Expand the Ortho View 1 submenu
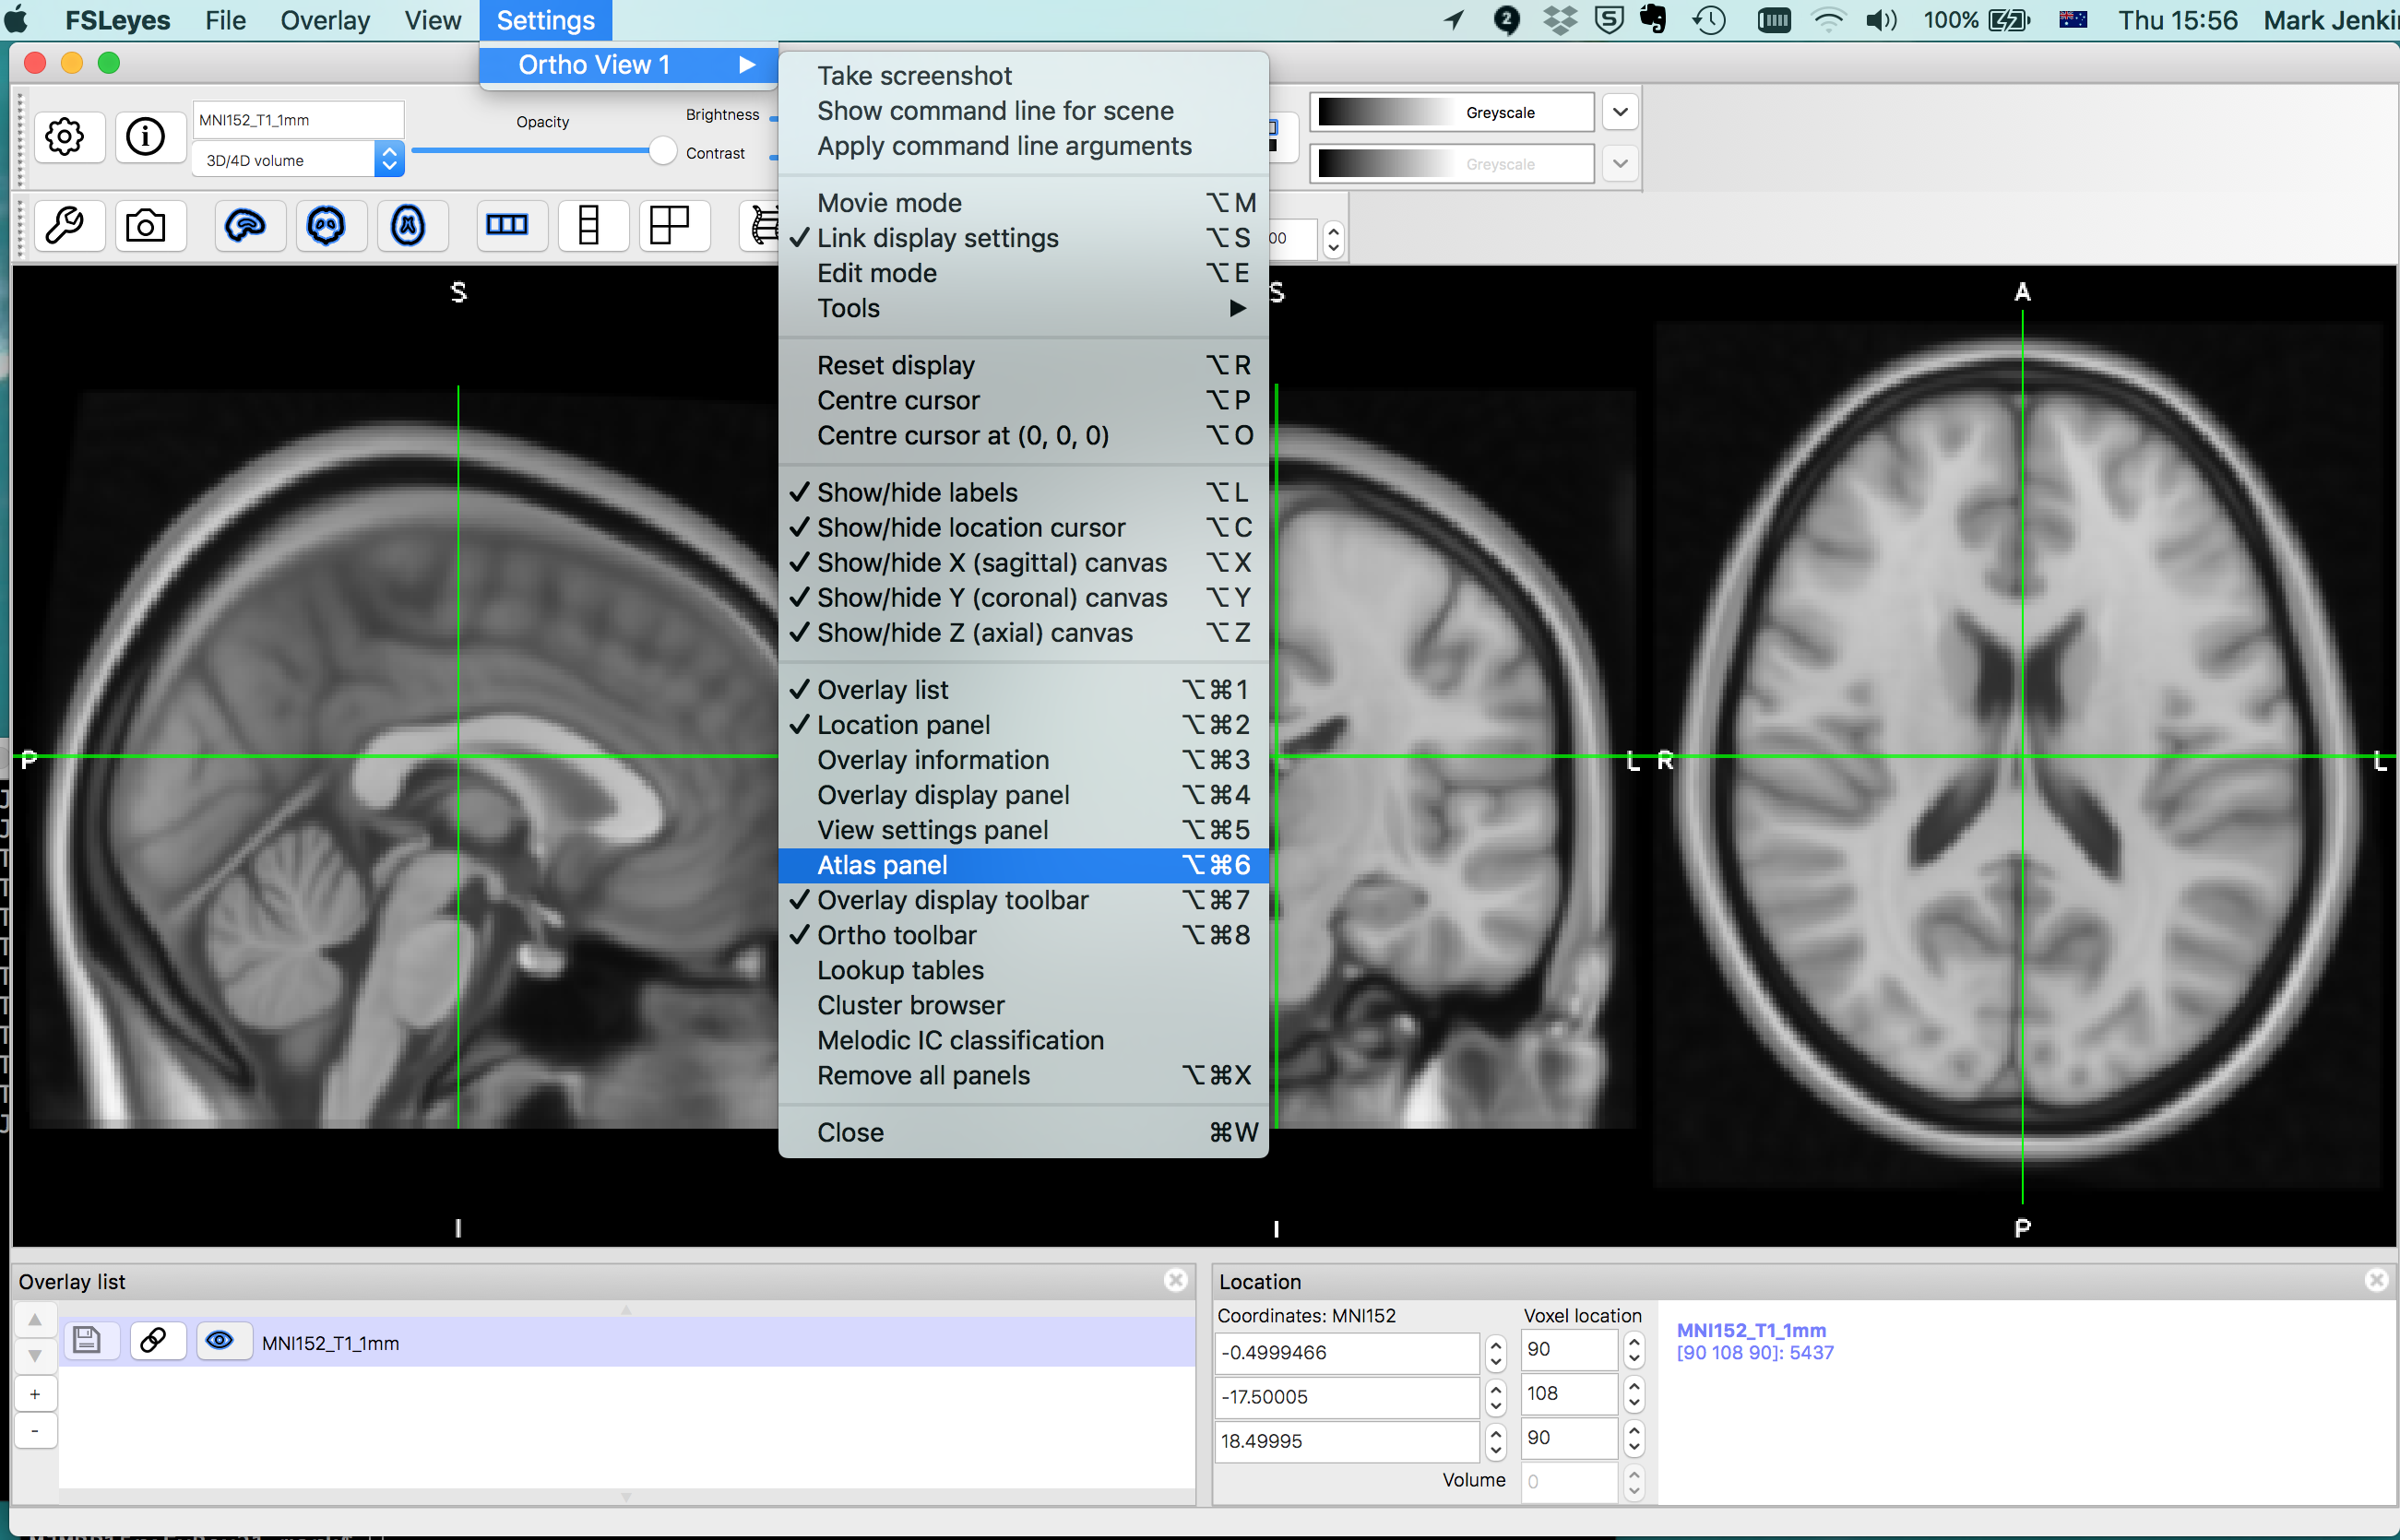This screenshot has height=1540, width=2400. pos(629,65)
